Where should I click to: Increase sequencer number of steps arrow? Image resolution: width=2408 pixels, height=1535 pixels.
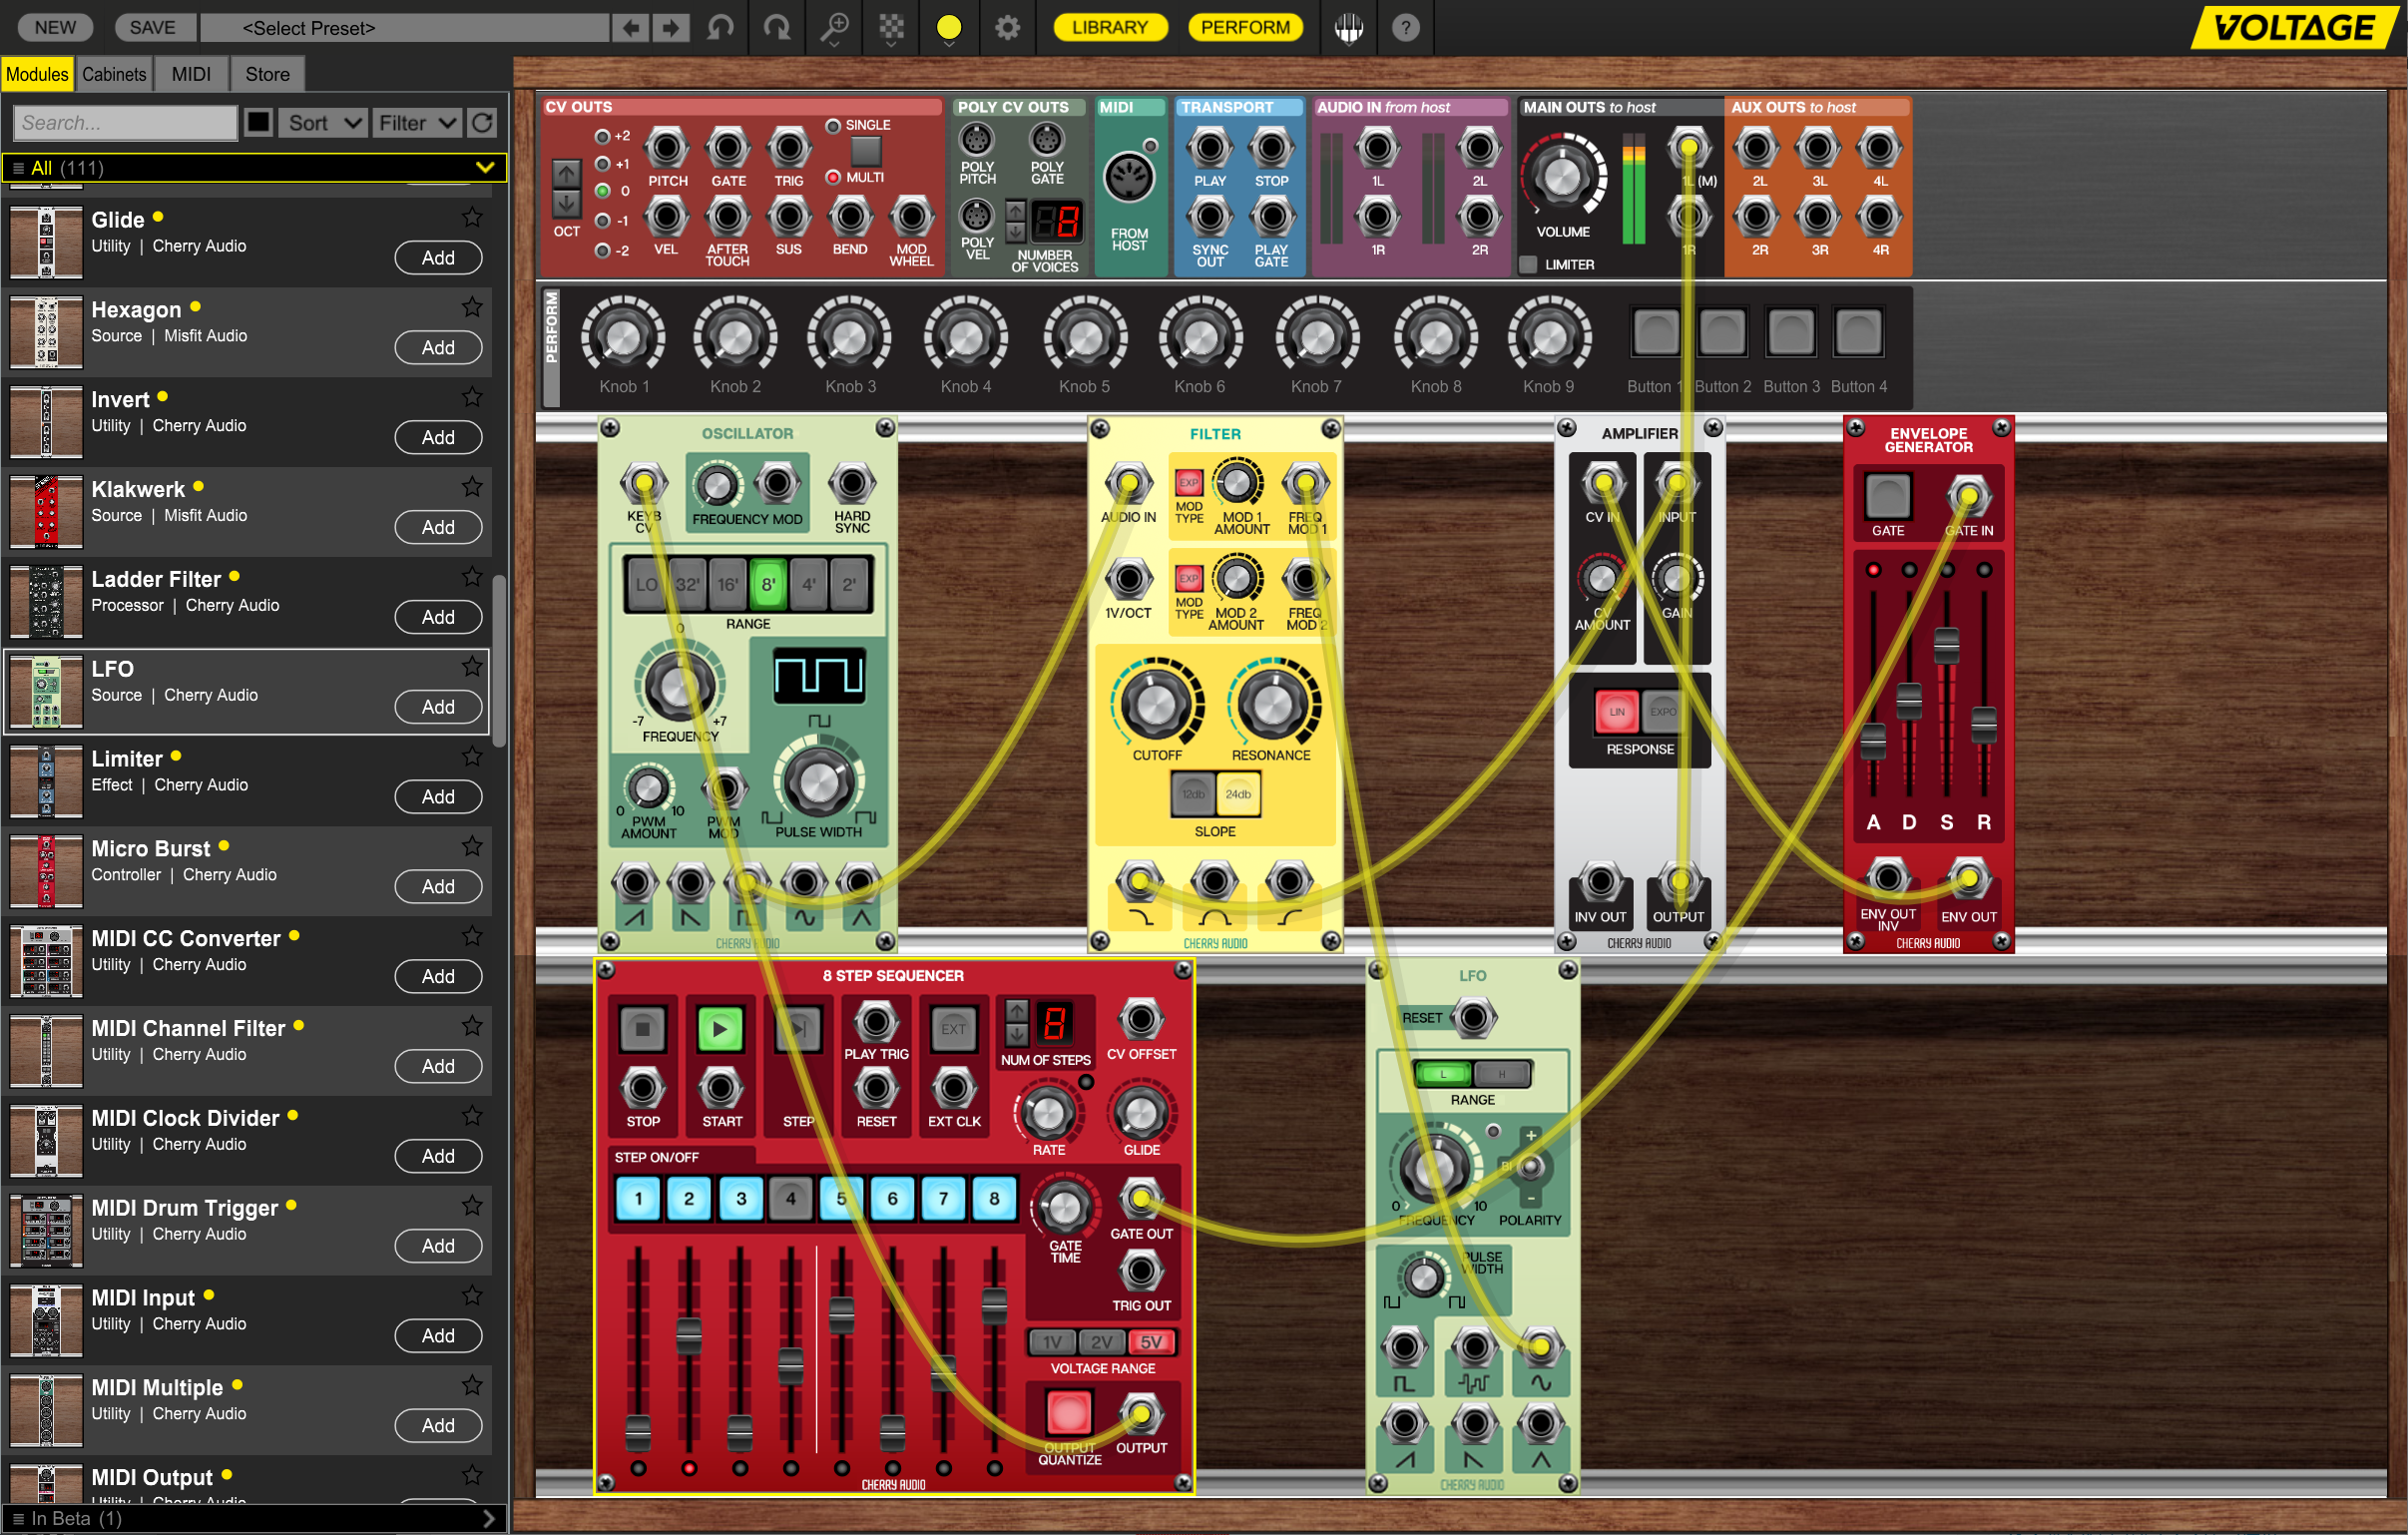coord(1016,1011)
